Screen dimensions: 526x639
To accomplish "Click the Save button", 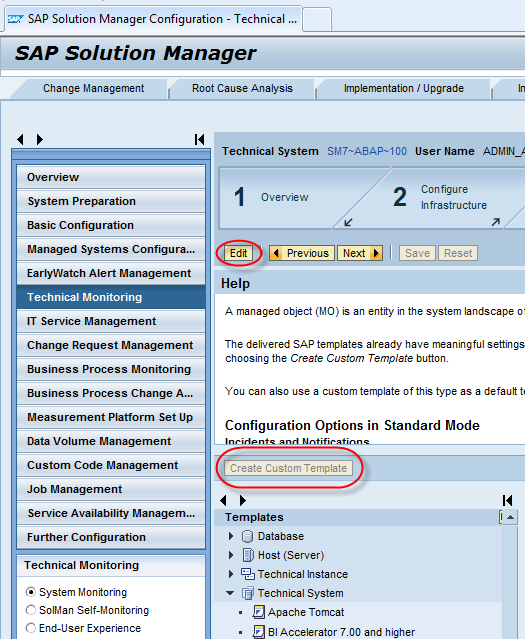I will click(417, 253).
